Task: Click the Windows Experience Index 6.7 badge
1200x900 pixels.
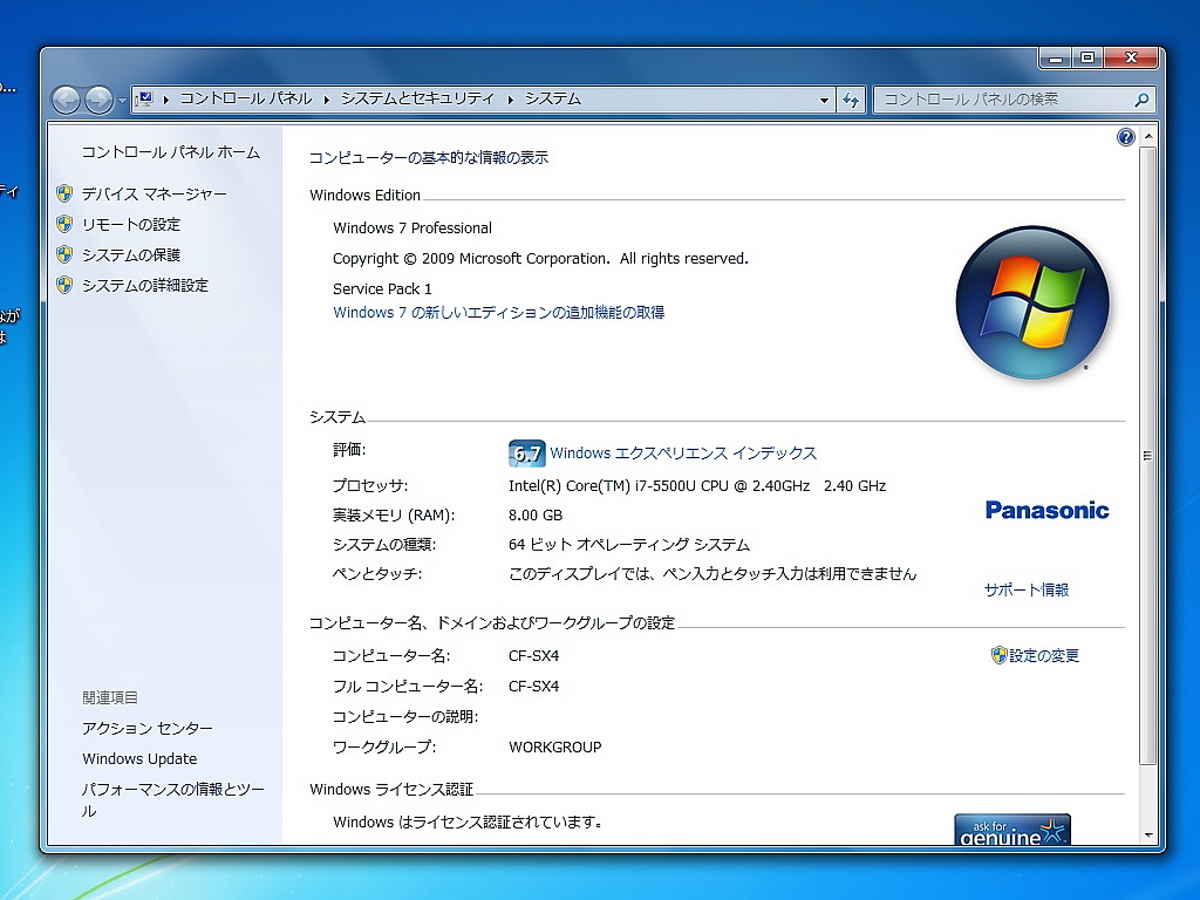Action: pos(526,454)
